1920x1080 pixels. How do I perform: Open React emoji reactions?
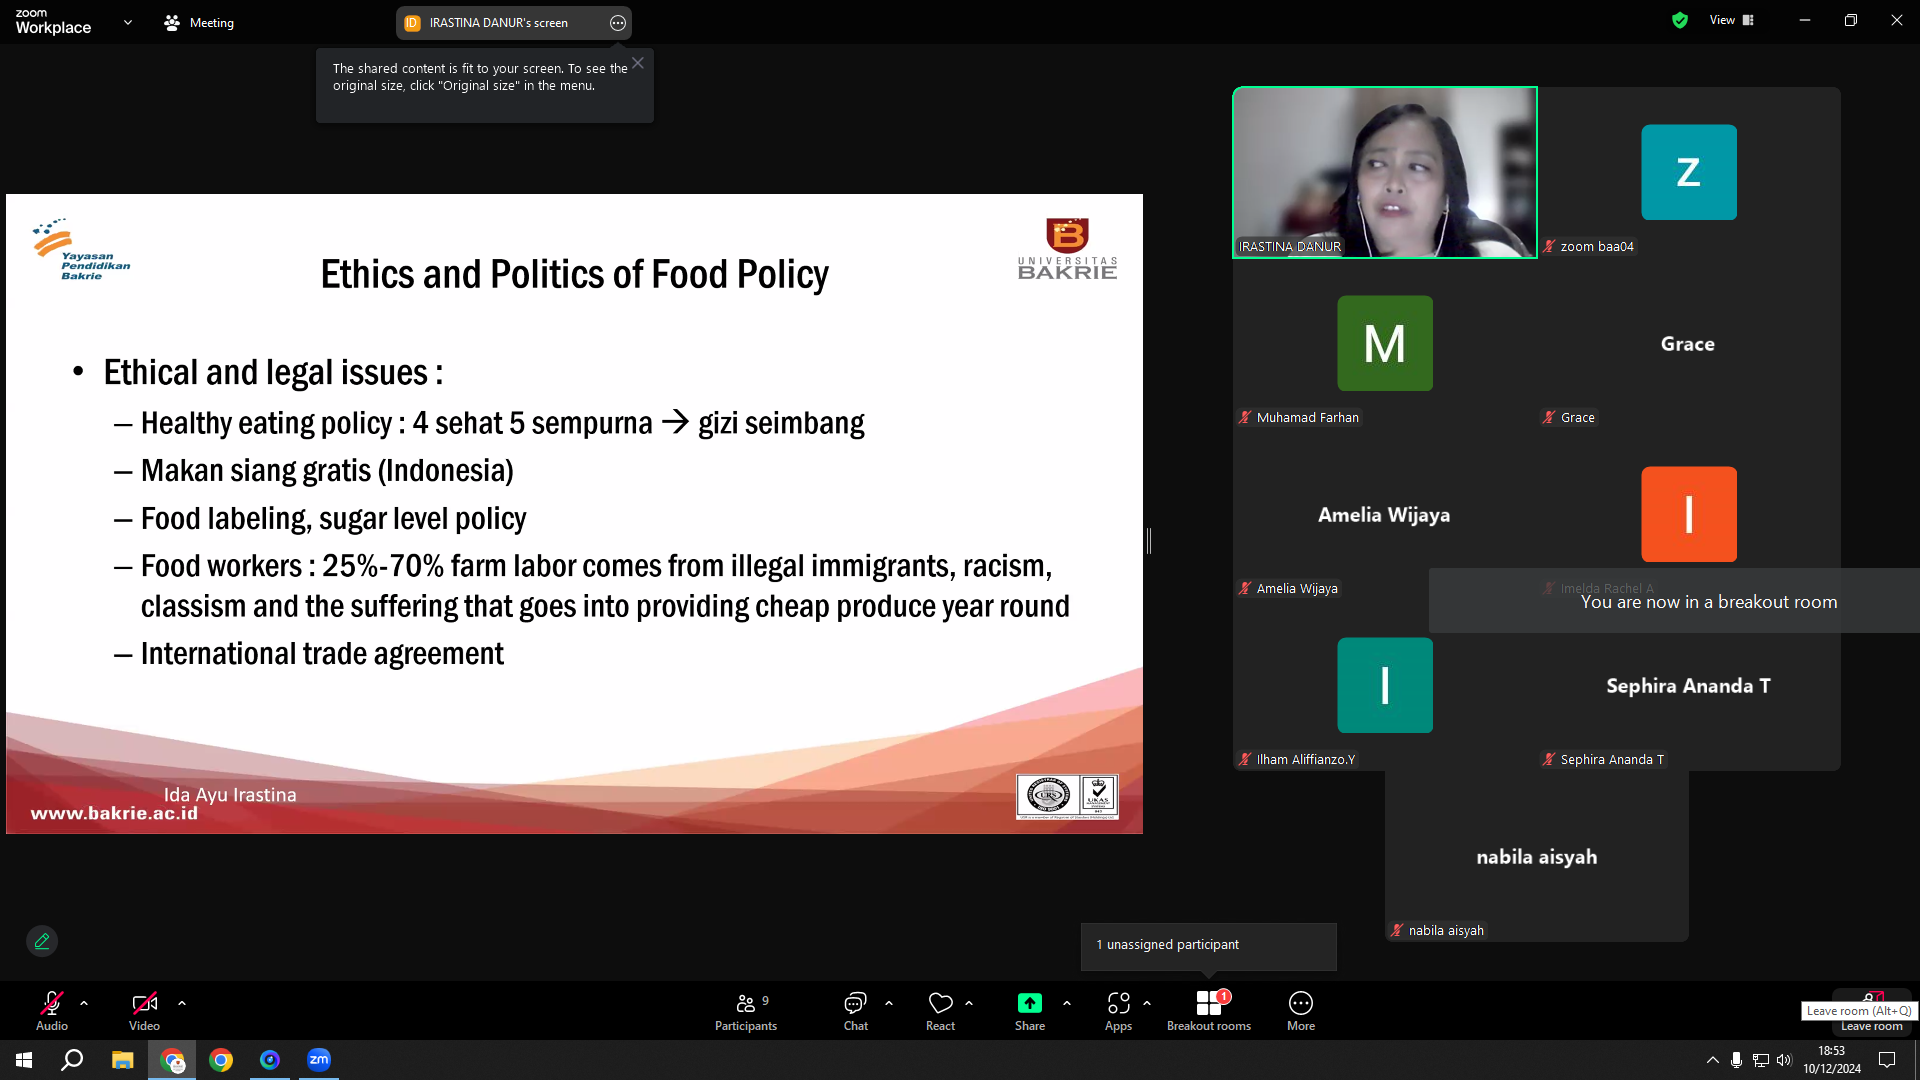pos(940,1010)
